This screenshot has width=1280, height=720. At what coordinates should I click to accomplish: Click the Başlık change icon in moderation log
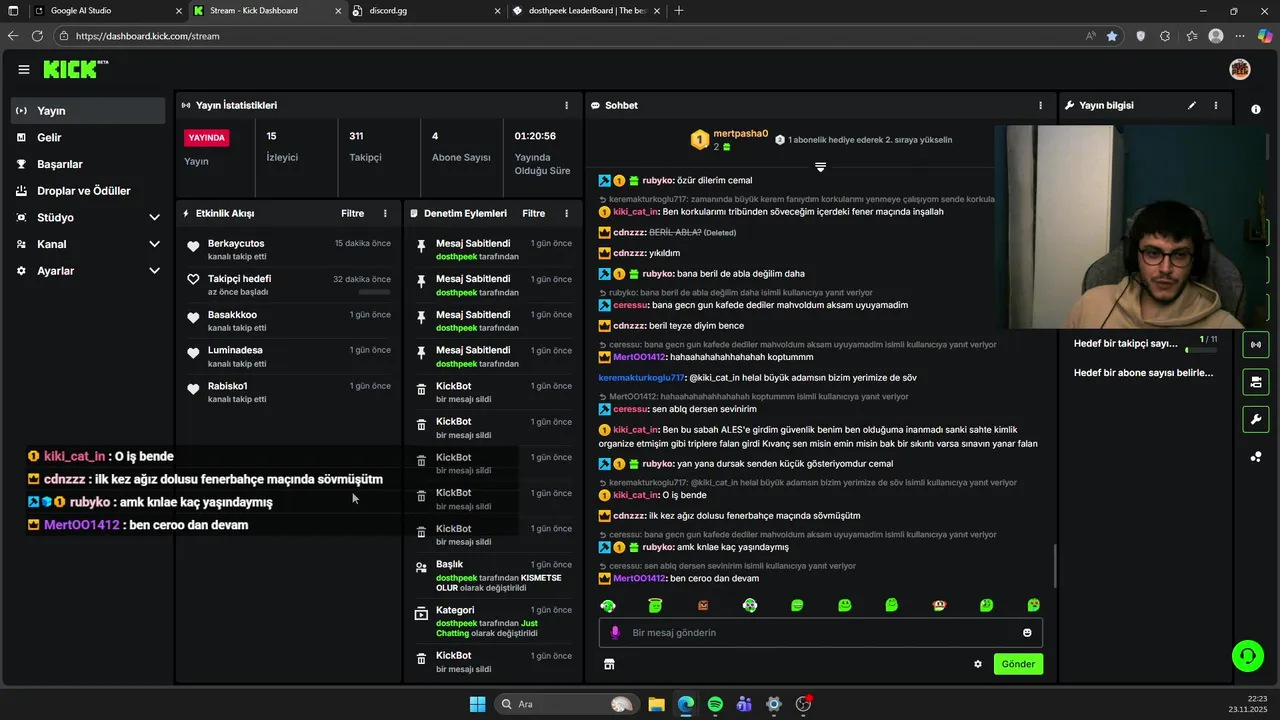(421, 567)
